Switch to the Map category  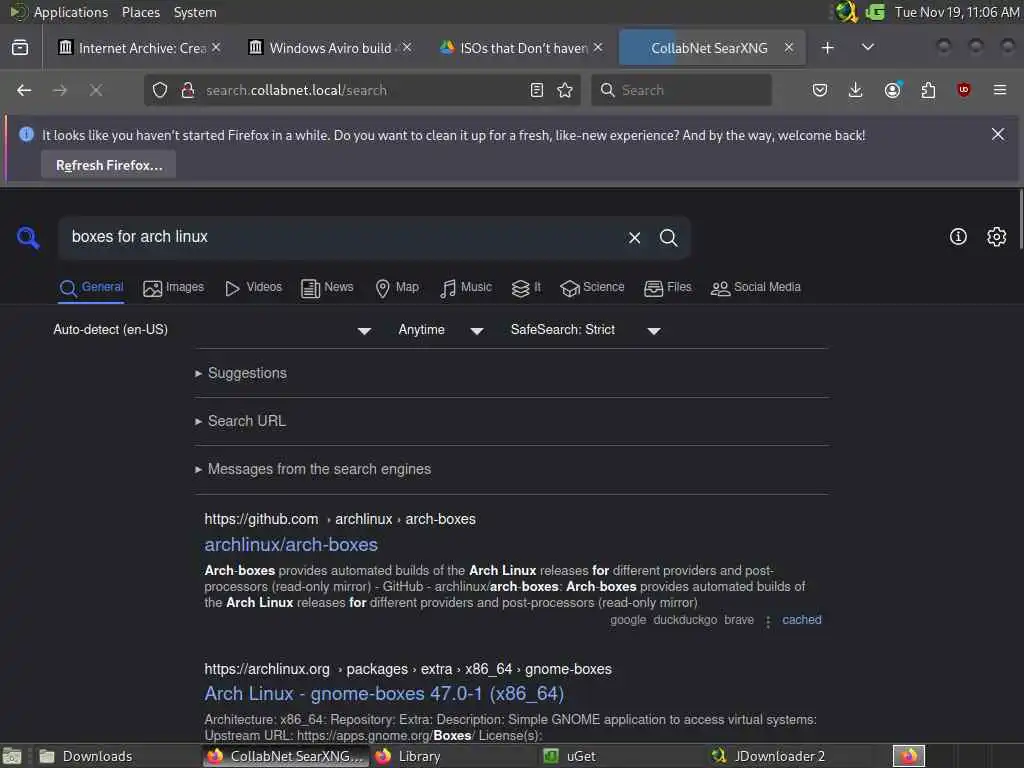(x=397, y=287)
